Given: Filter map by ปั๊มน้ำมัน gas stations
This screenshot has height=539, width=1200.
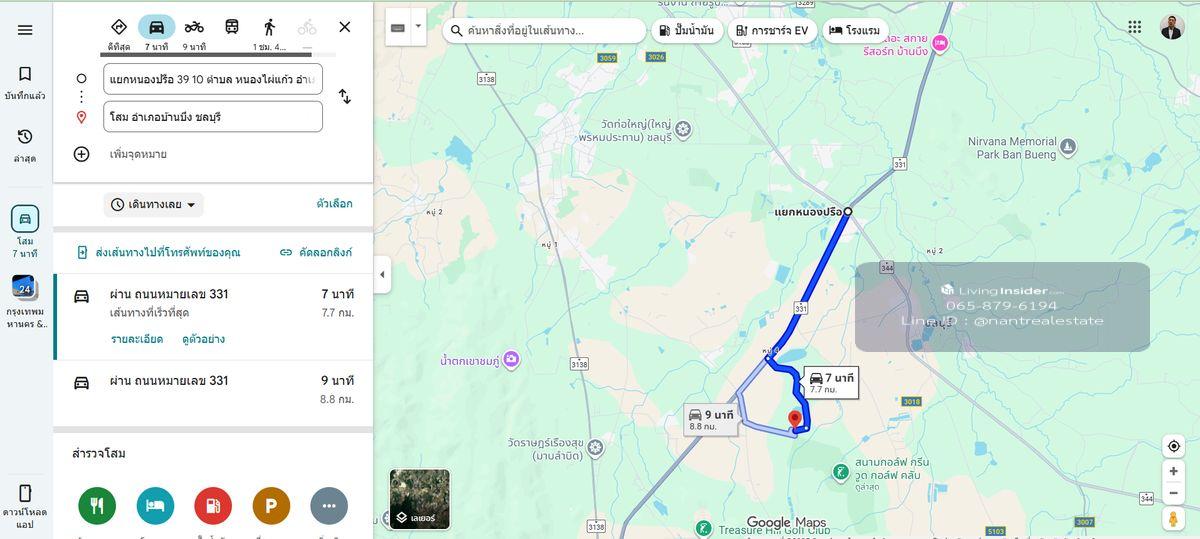Looking at the screenshot, I should click(x=687, y=31).
